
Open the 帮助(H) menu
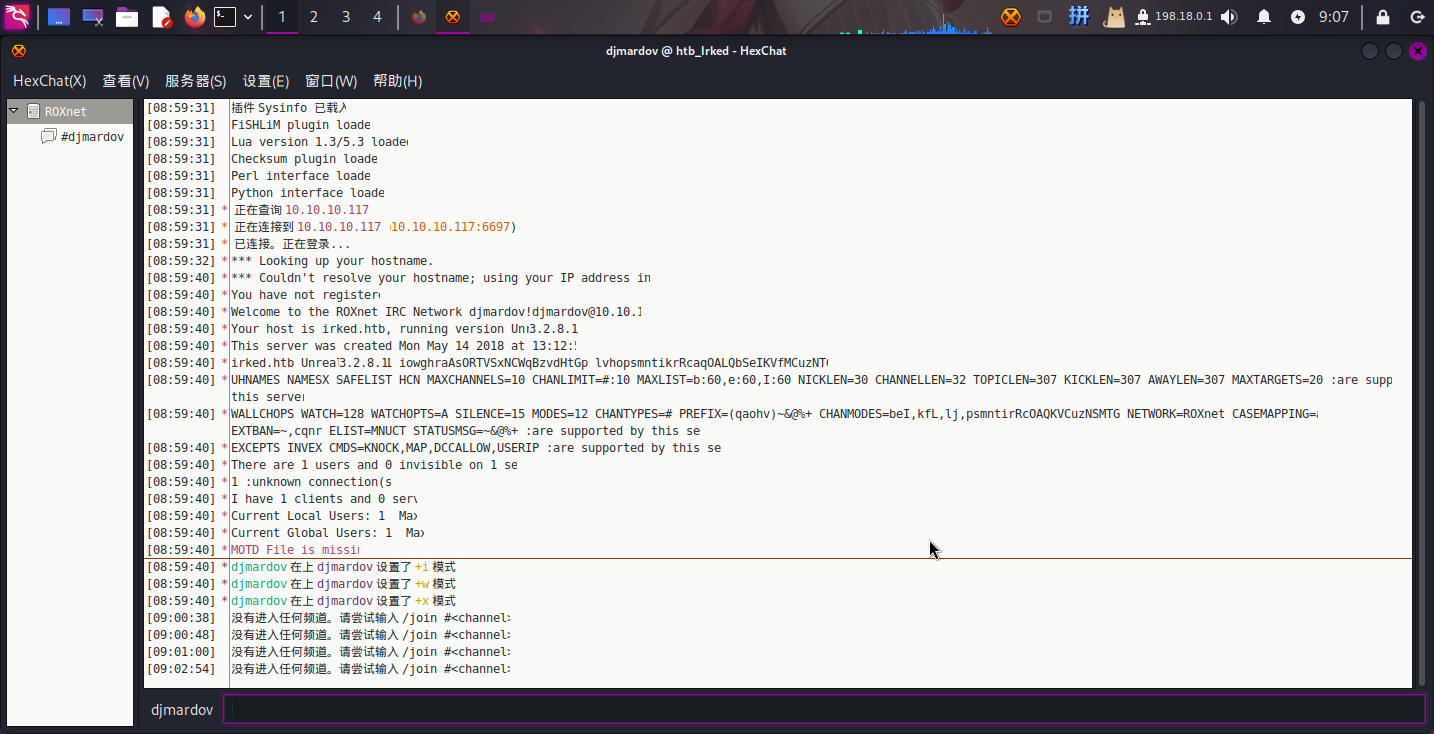coord(398,81)
